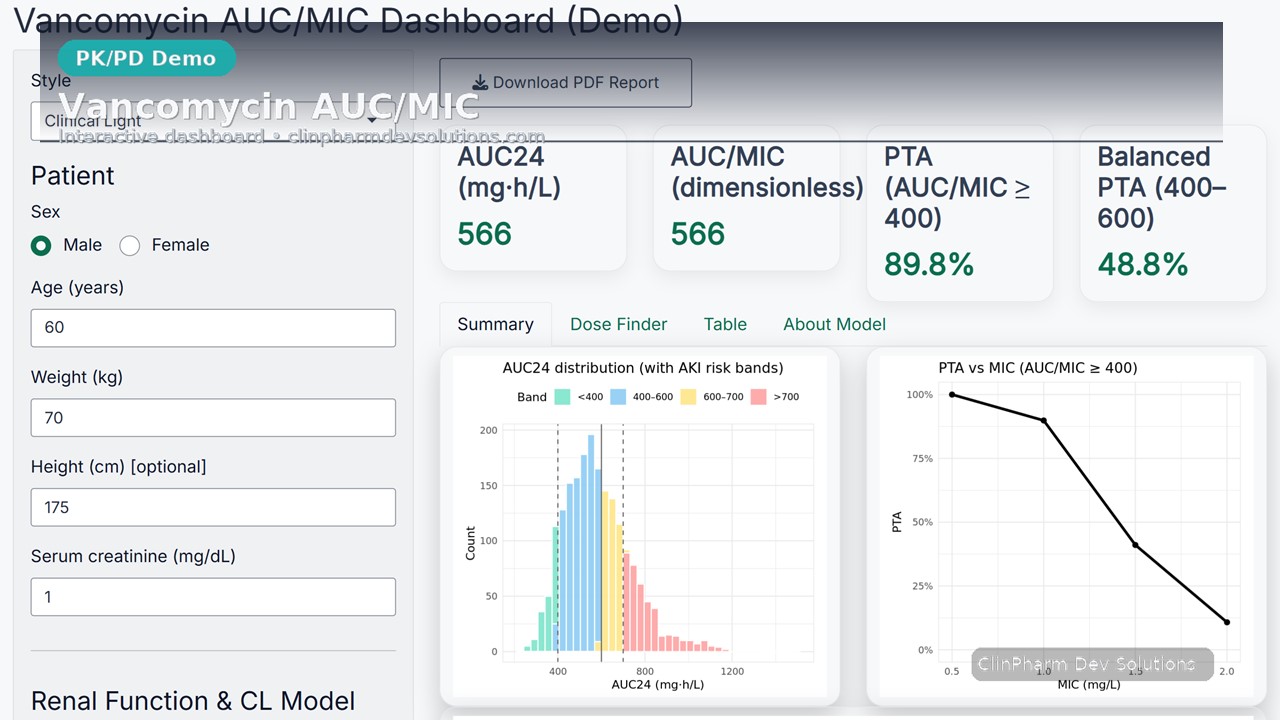Toggle the <400 band in the histogram legend
The height and width of the screenshot is (720, 1280).
click(x=576, y=397)
